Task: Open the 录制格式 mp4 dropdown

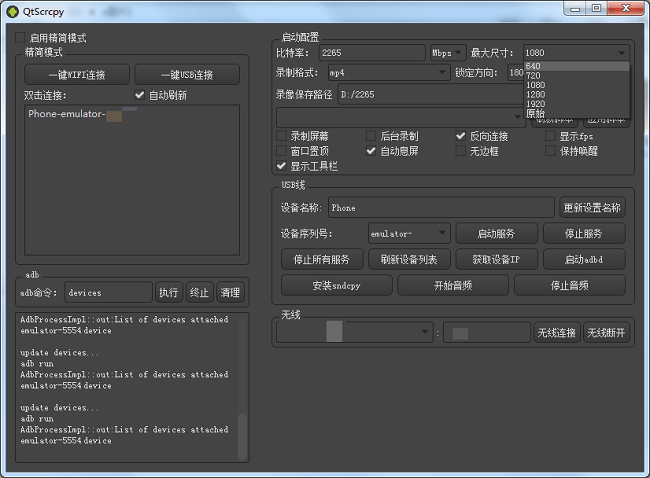Action: [388, 73]
